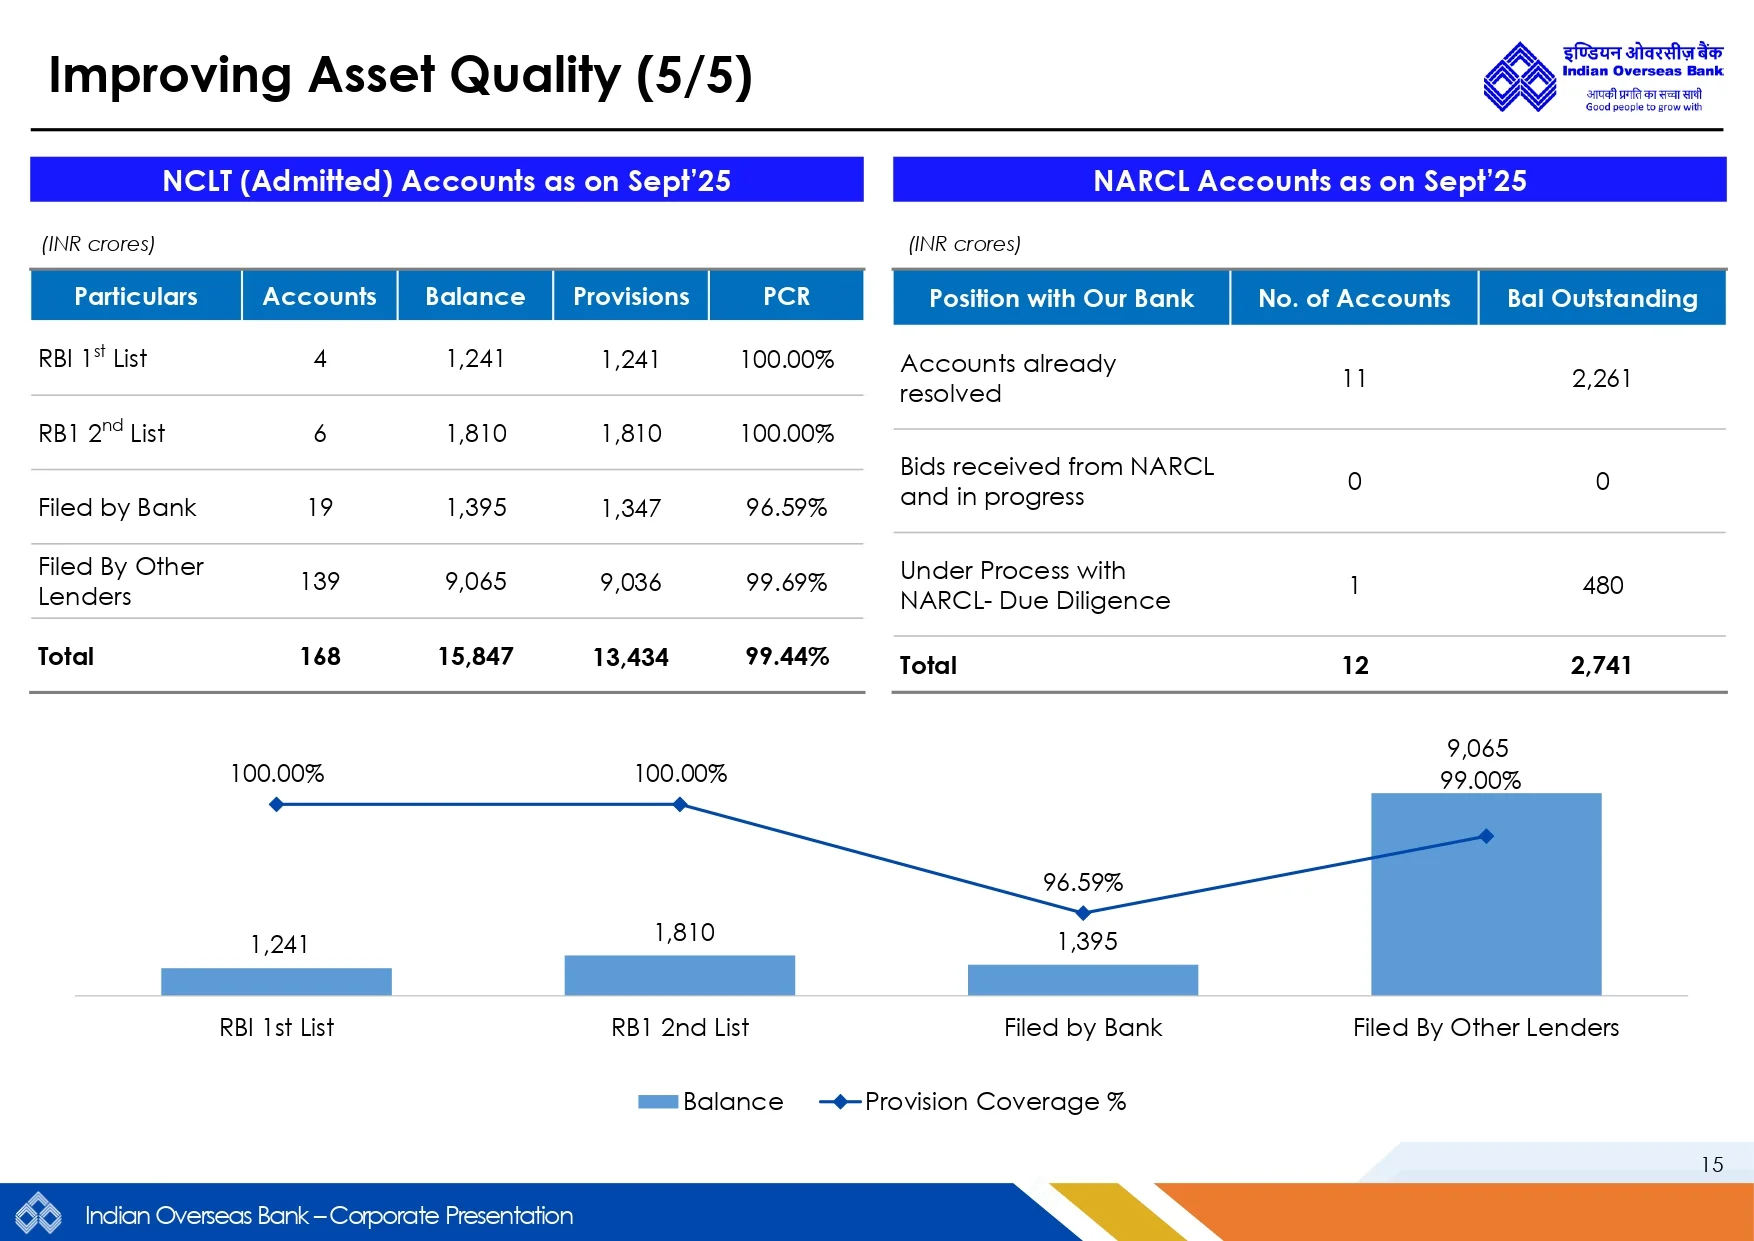Select the Bal Outstanding column header
The image size is (1754, 1241).
pos(1602,298)
